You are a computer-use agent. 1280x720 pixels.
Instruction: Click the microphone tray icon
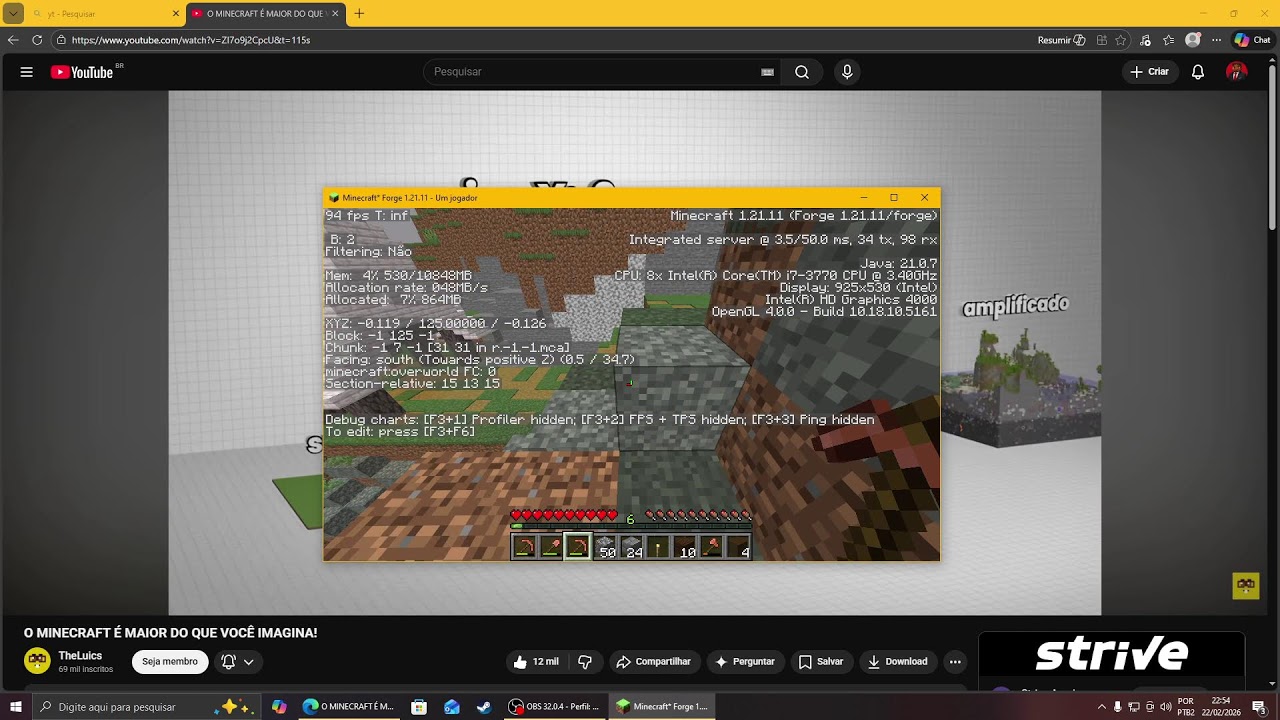pos(1118,707)
